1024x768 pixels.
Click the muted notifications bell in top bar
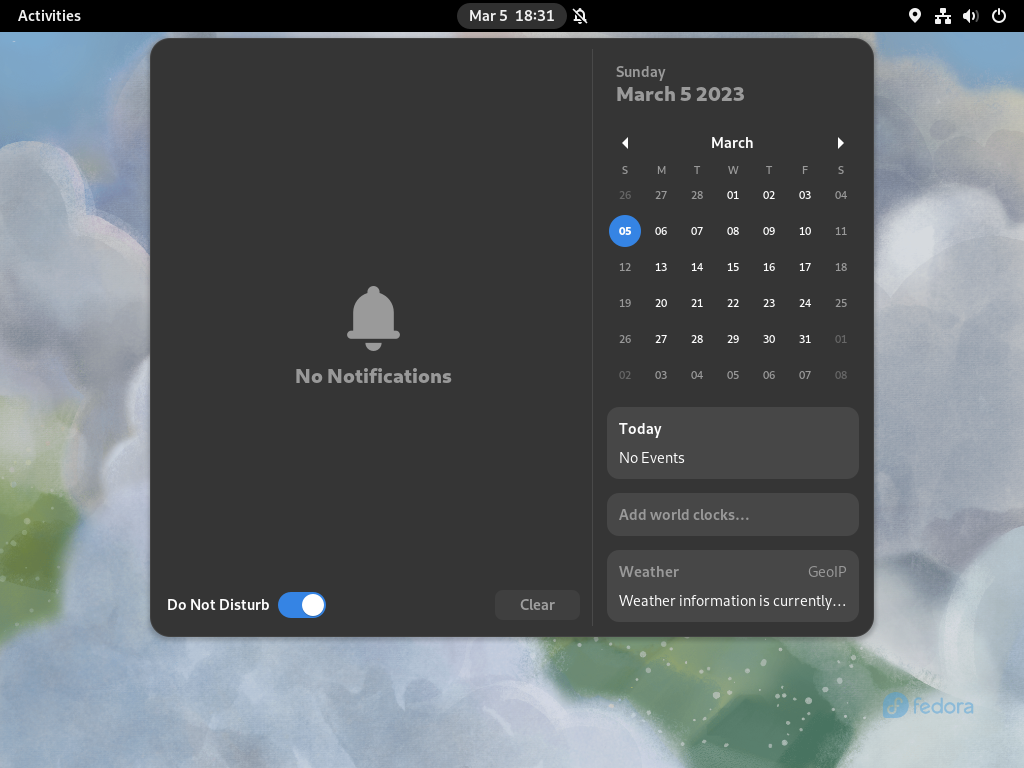pos(580,16)
